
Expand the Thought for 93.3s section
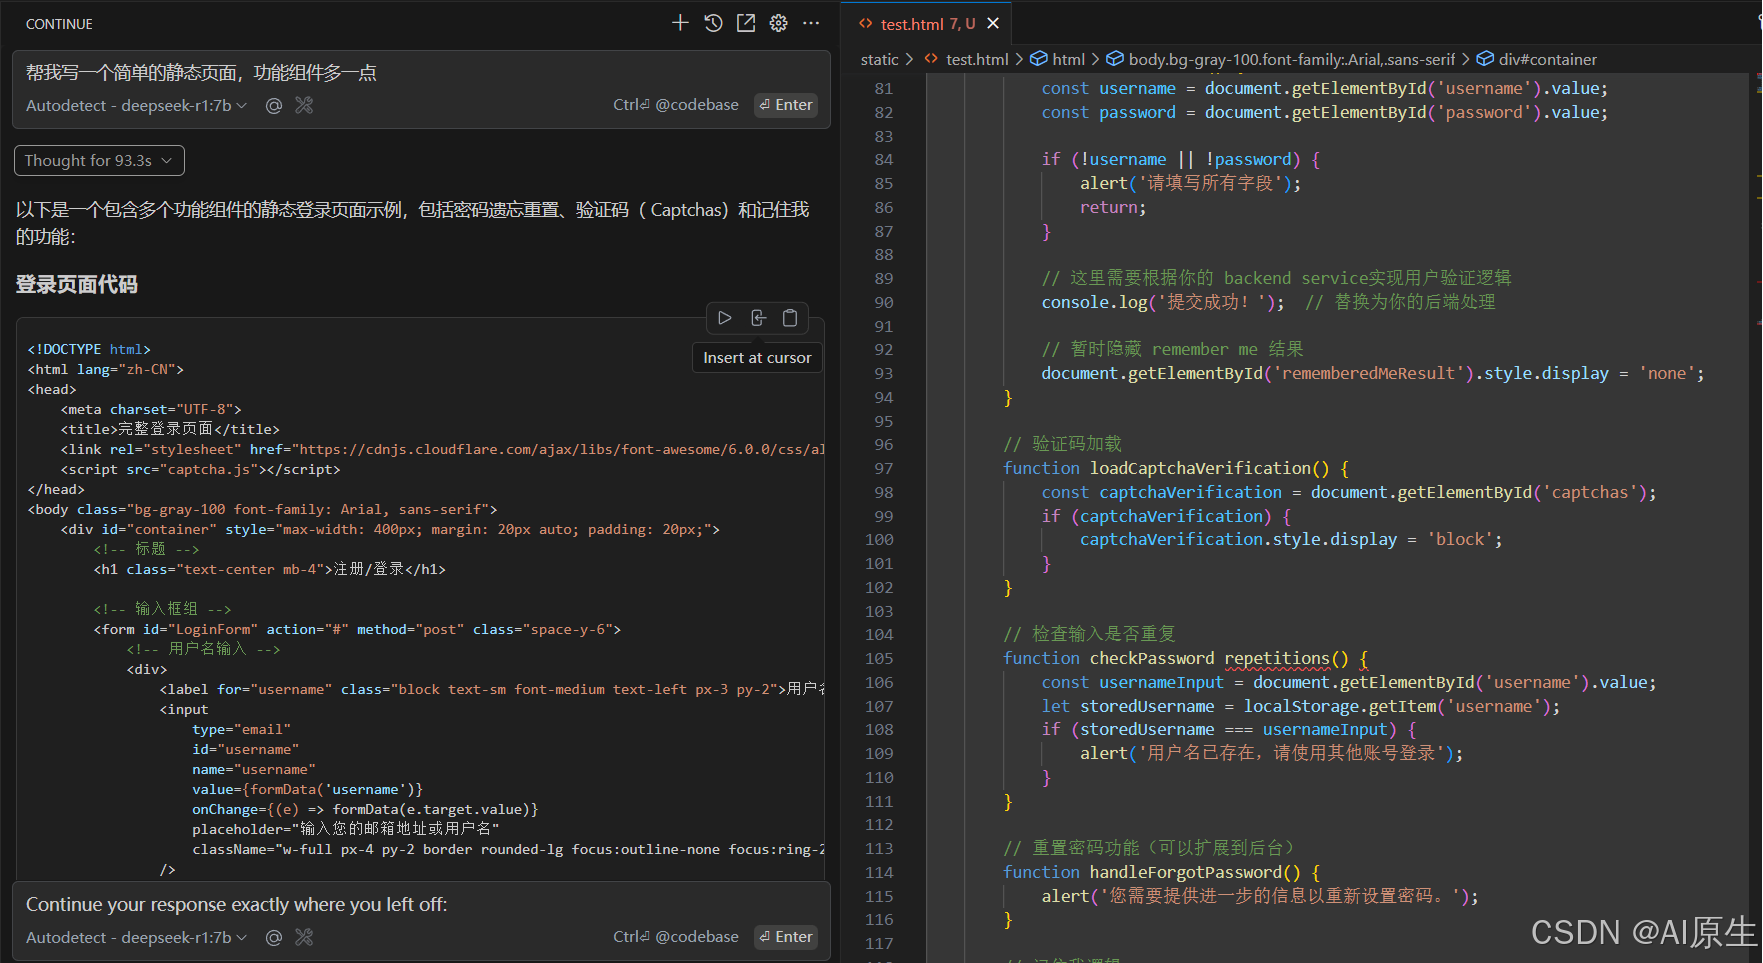99,161
